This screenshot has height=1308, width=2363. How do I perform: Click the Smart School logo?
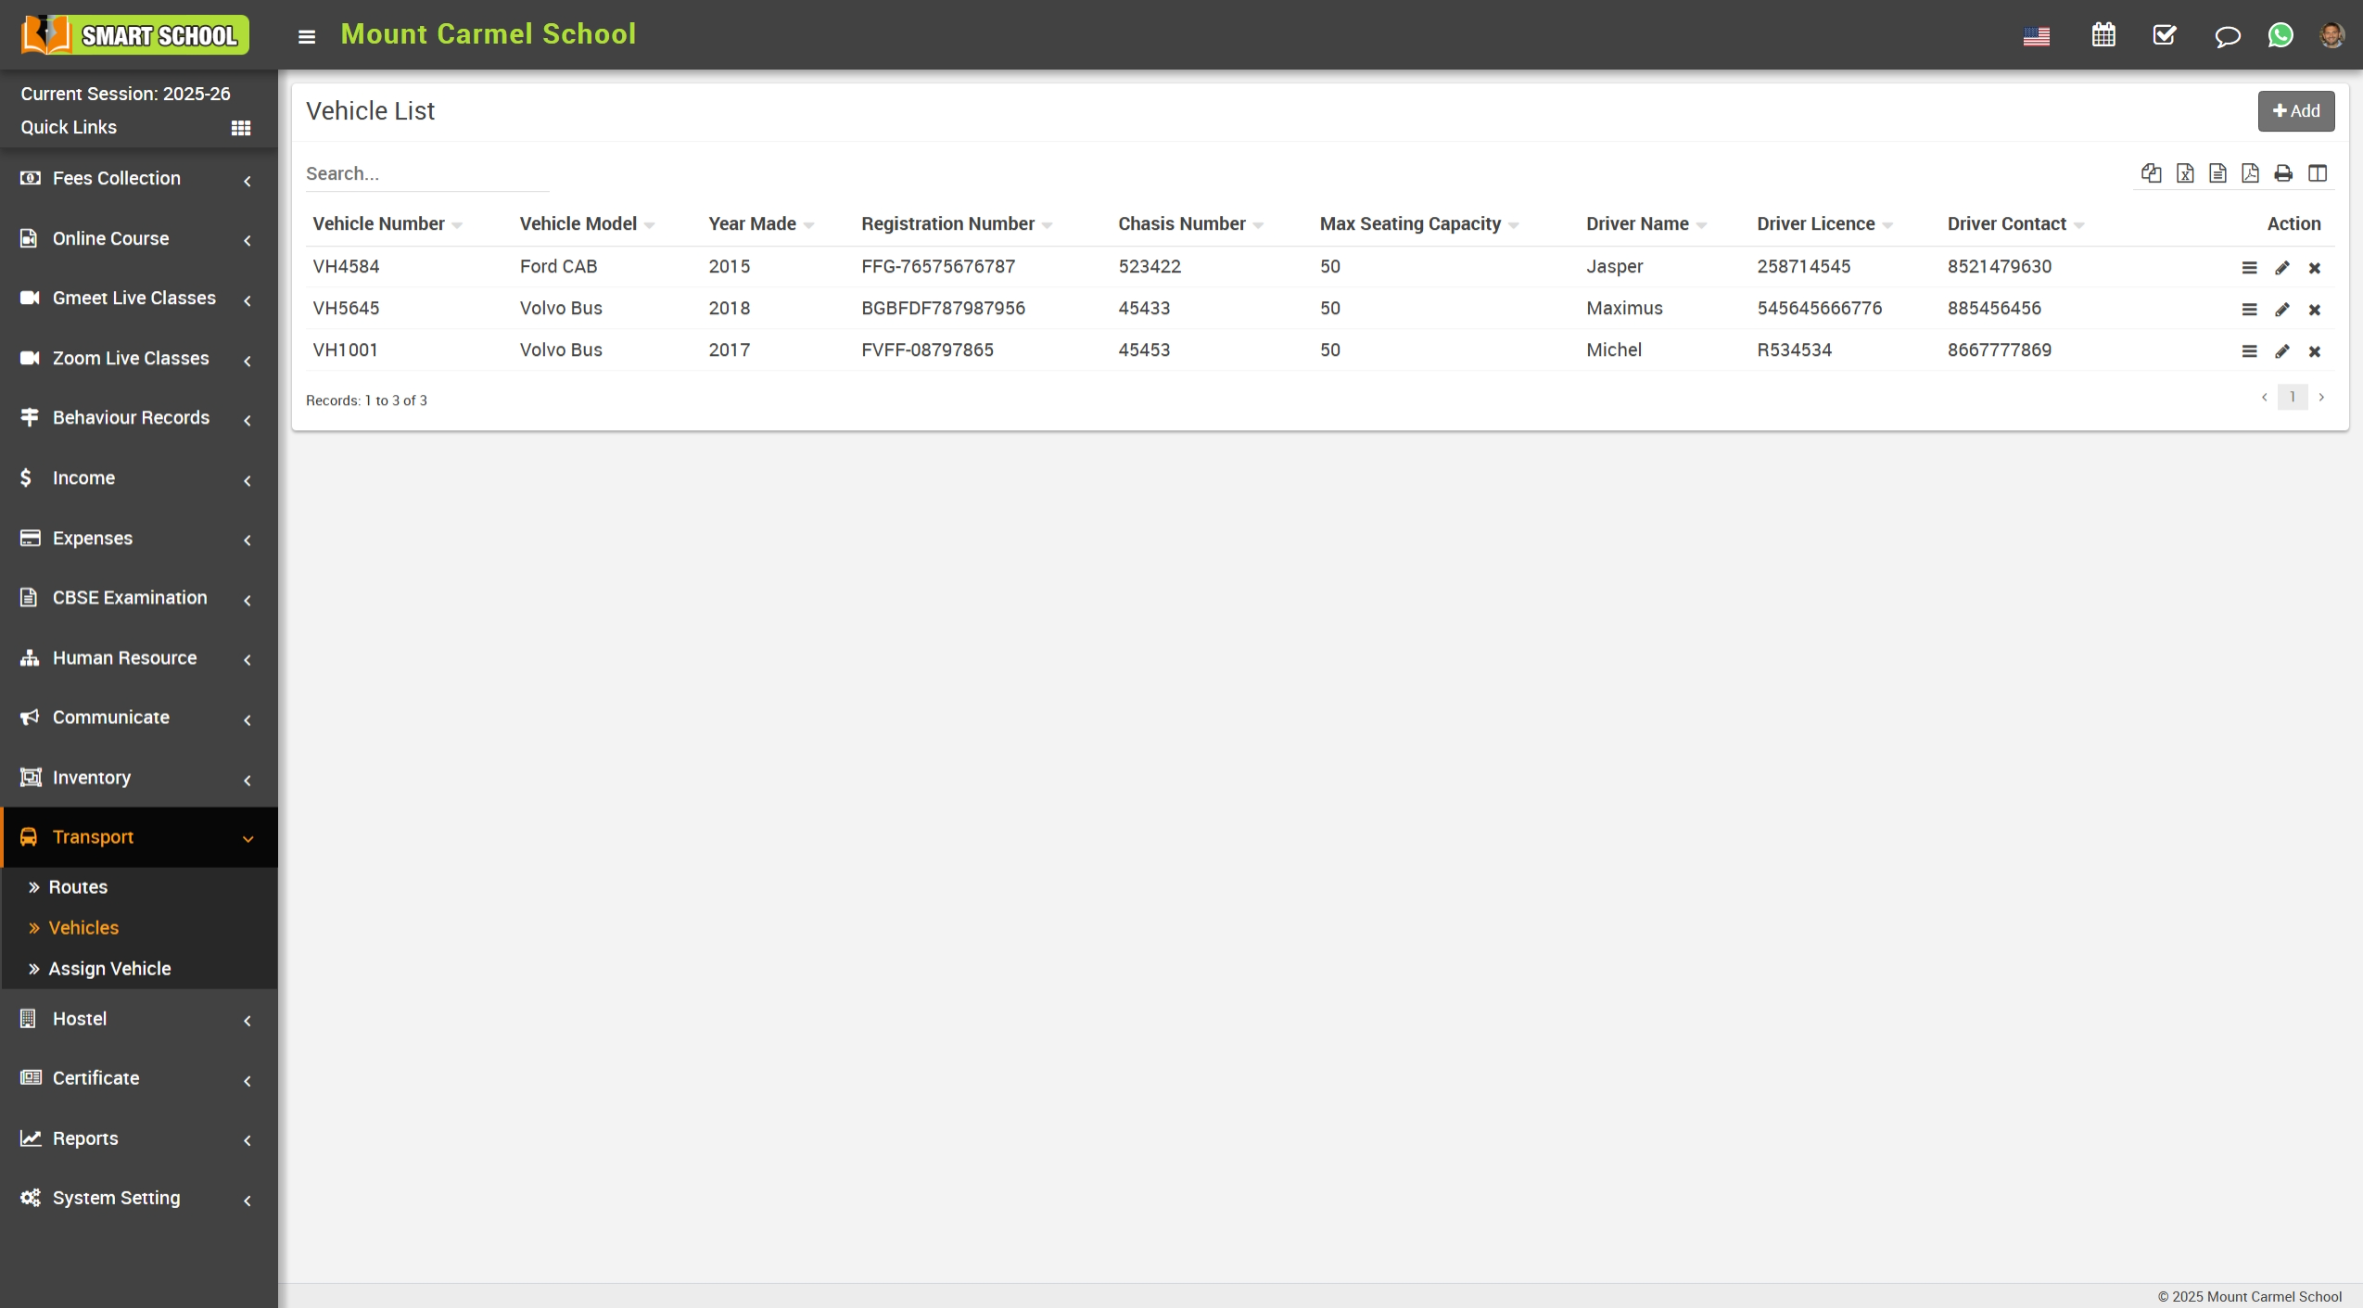point(135,35)
